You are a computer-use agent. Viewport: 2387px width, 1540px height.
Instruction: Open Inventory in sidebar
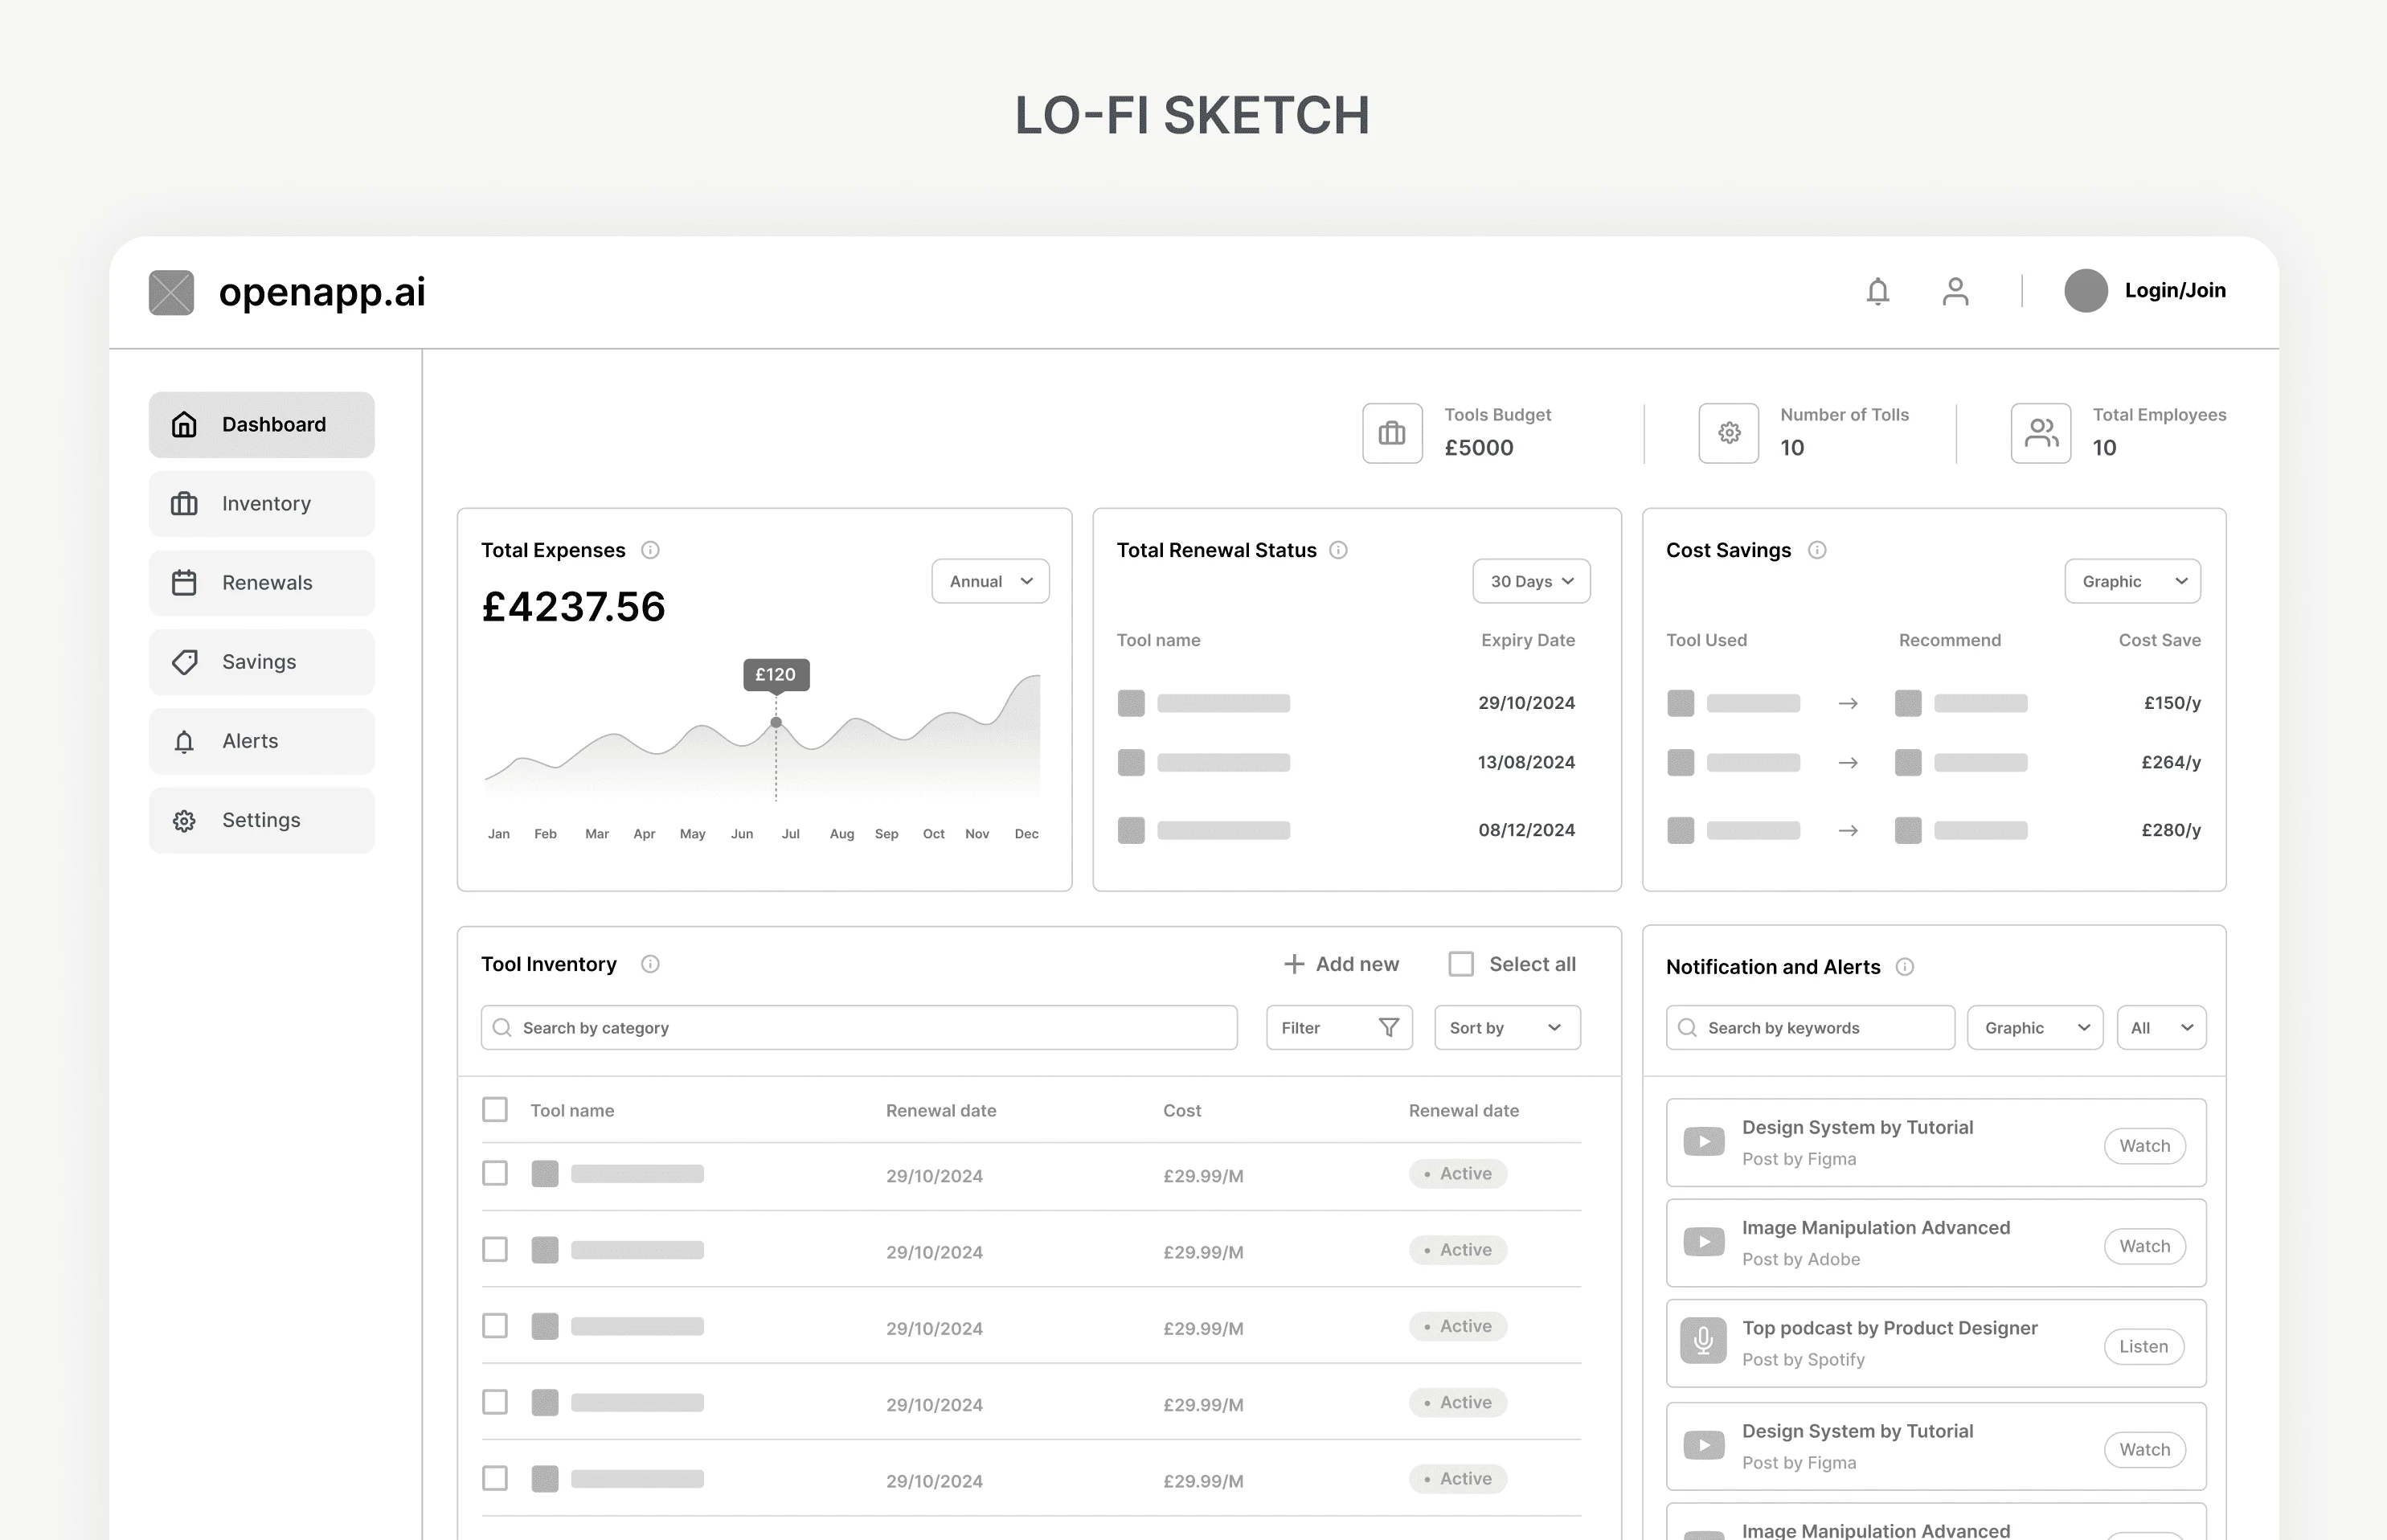tap(262, 504)
